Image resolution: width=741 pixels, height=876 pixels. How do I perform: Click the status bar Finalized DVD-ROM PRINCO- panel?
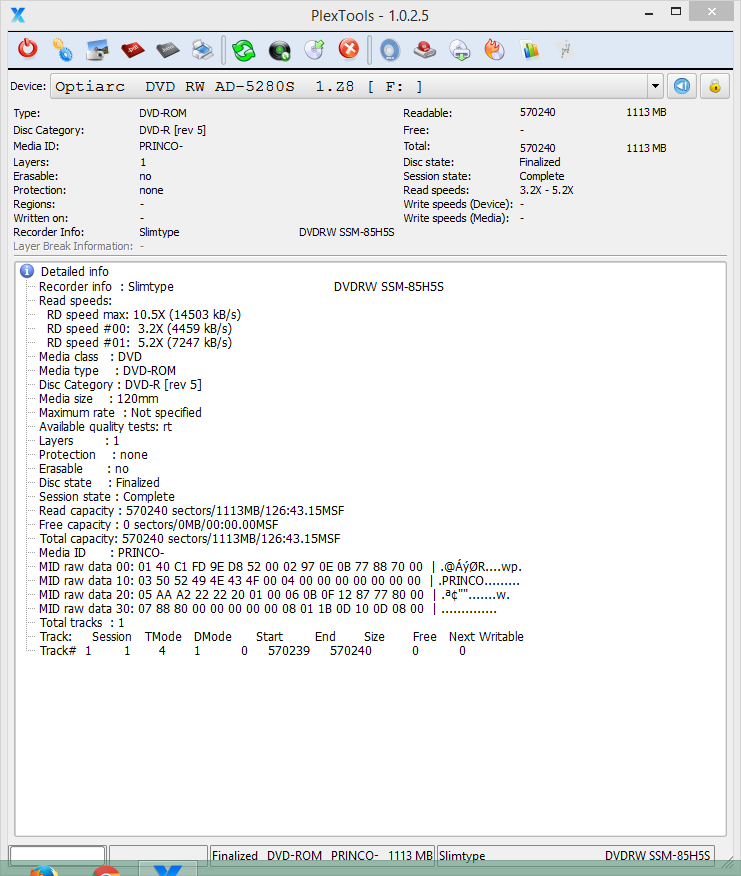pyautogui.click(x=322, y=855)
